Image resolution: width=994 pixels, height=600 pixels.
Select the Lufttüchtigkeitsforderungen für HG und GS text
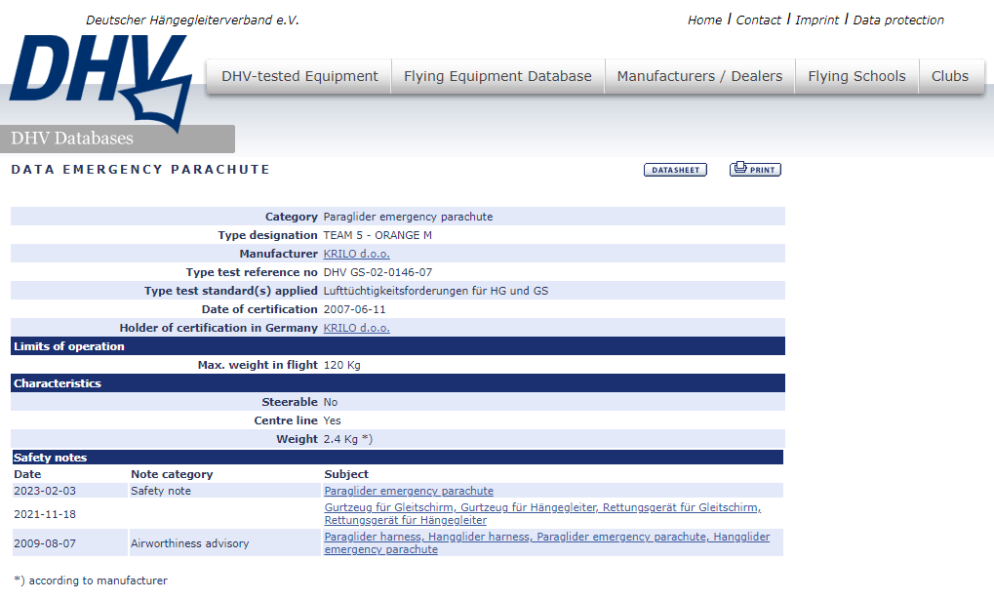(x=436, y=291)
